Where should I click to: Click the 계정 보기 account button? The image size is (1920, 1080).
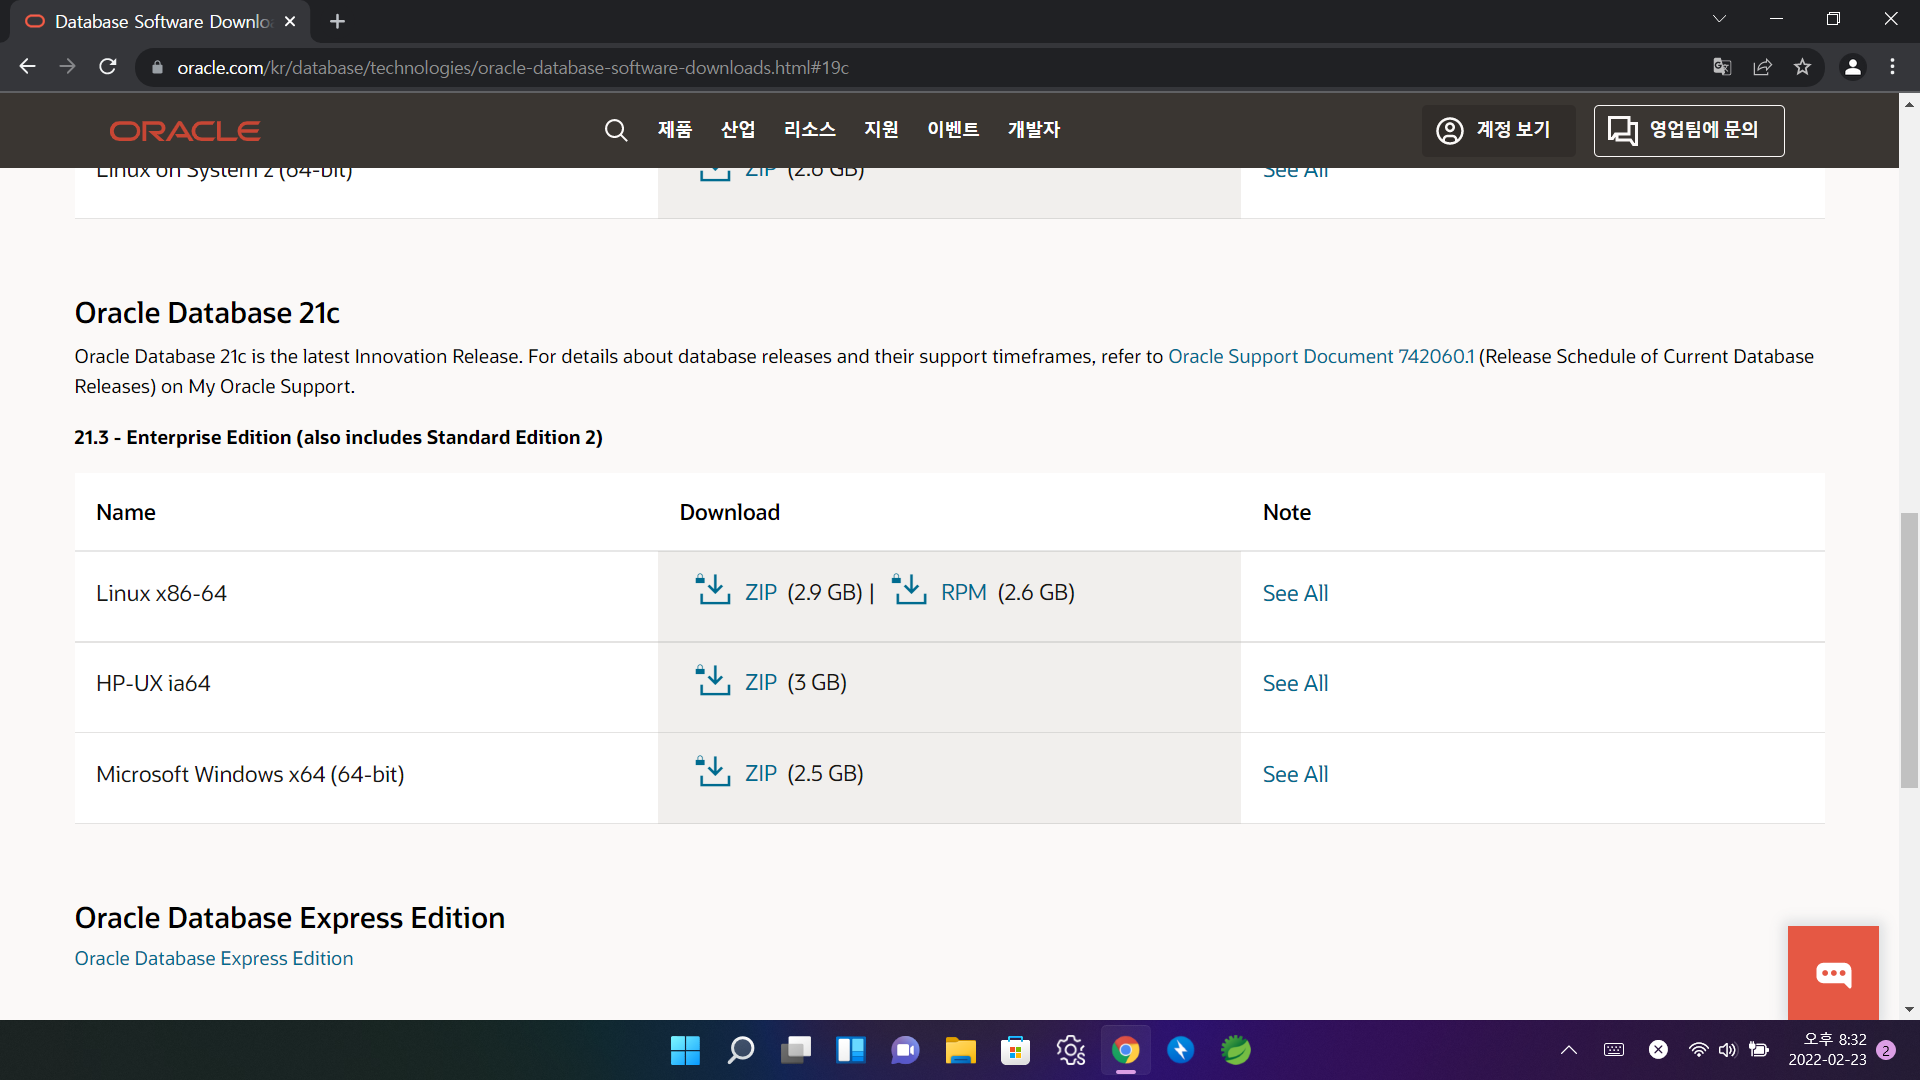[x=1497, y=130]
